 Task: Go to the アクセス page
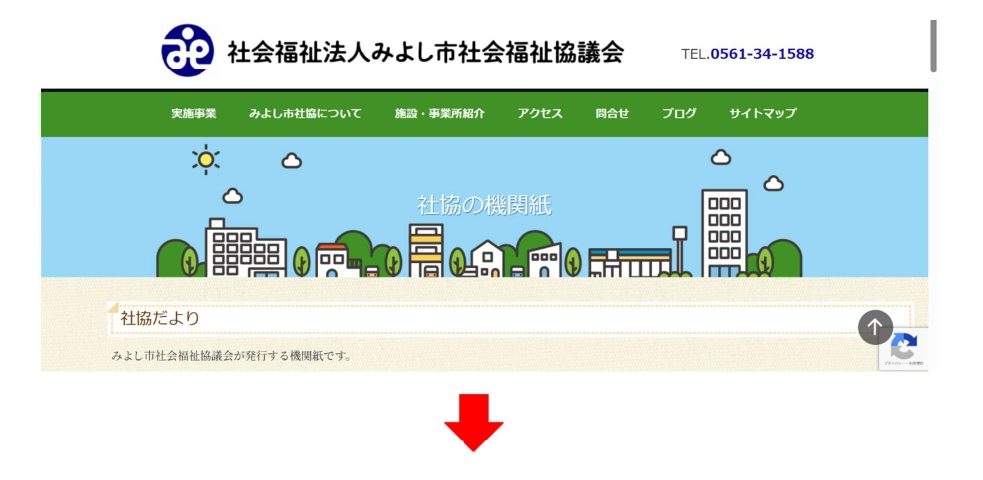click(x=540, y=114)
